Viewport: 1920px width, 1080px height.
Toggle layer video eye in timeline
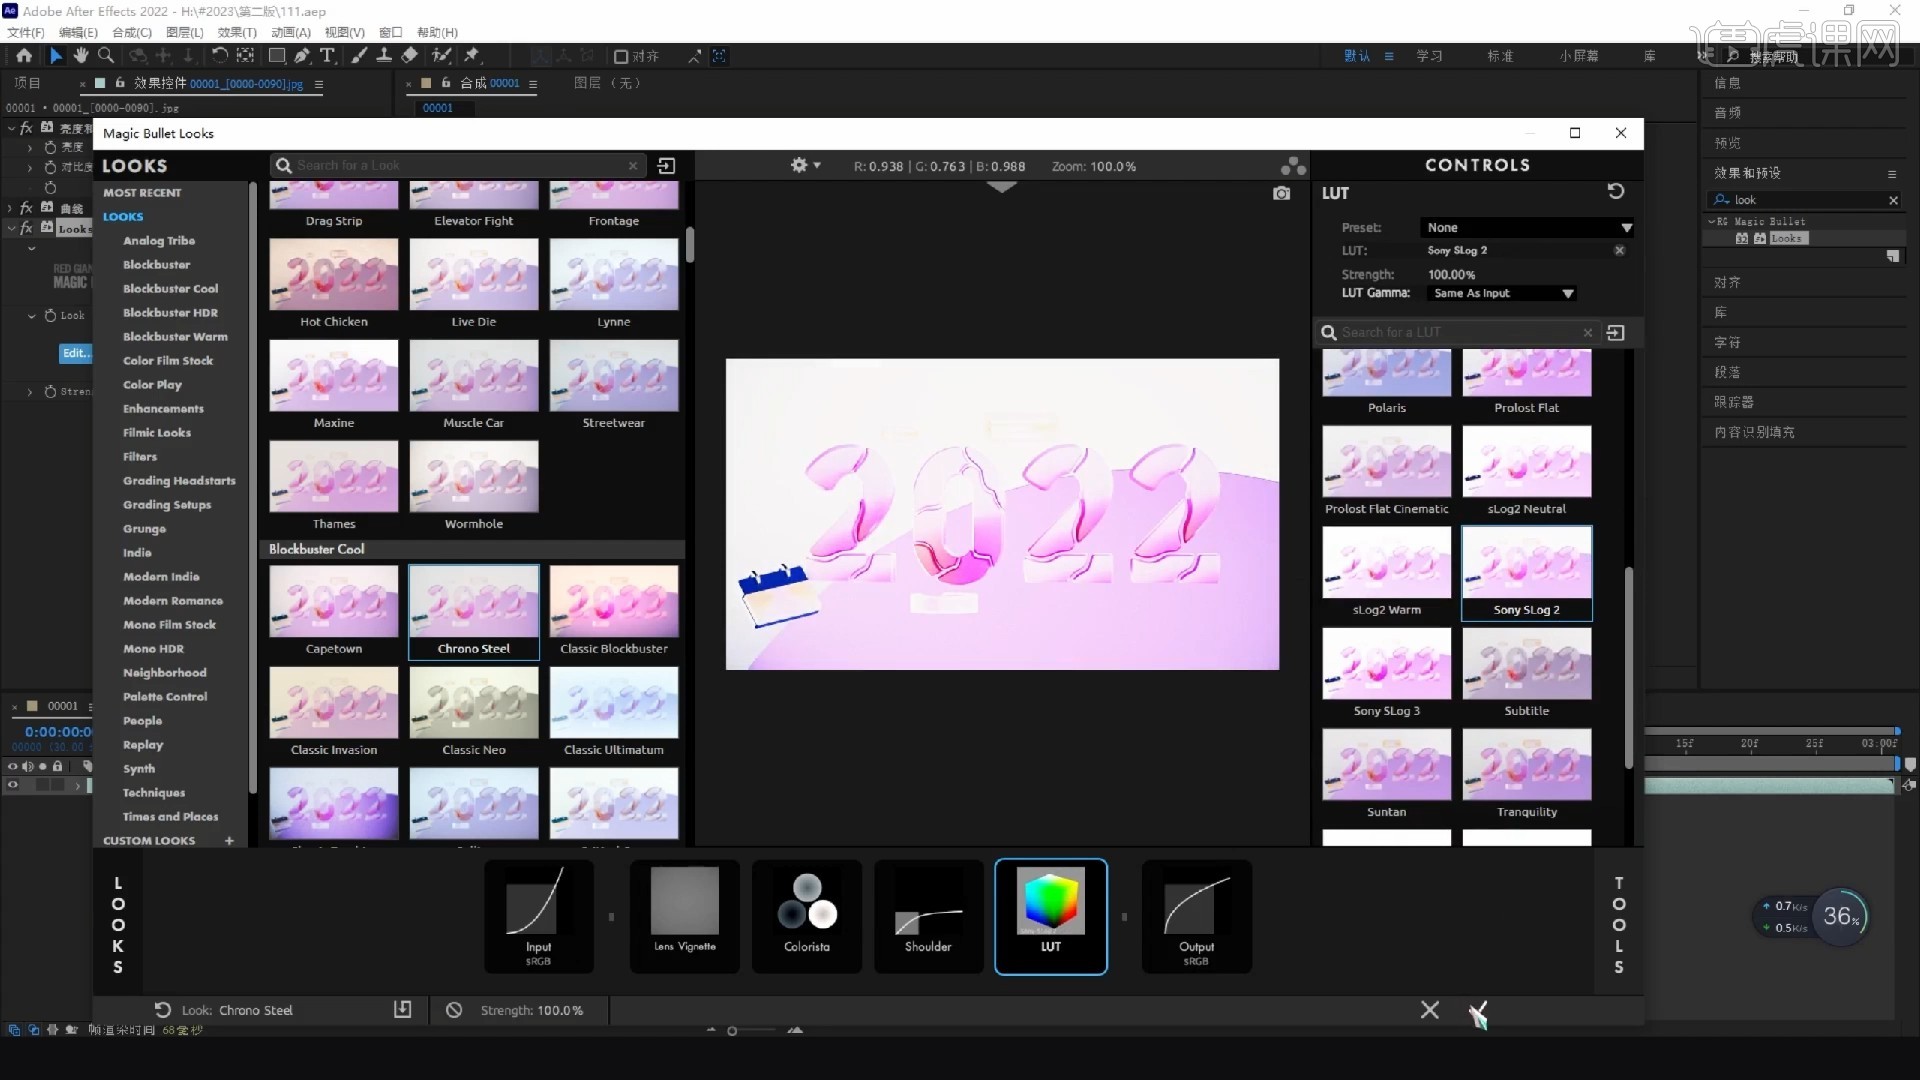(13, 785)
